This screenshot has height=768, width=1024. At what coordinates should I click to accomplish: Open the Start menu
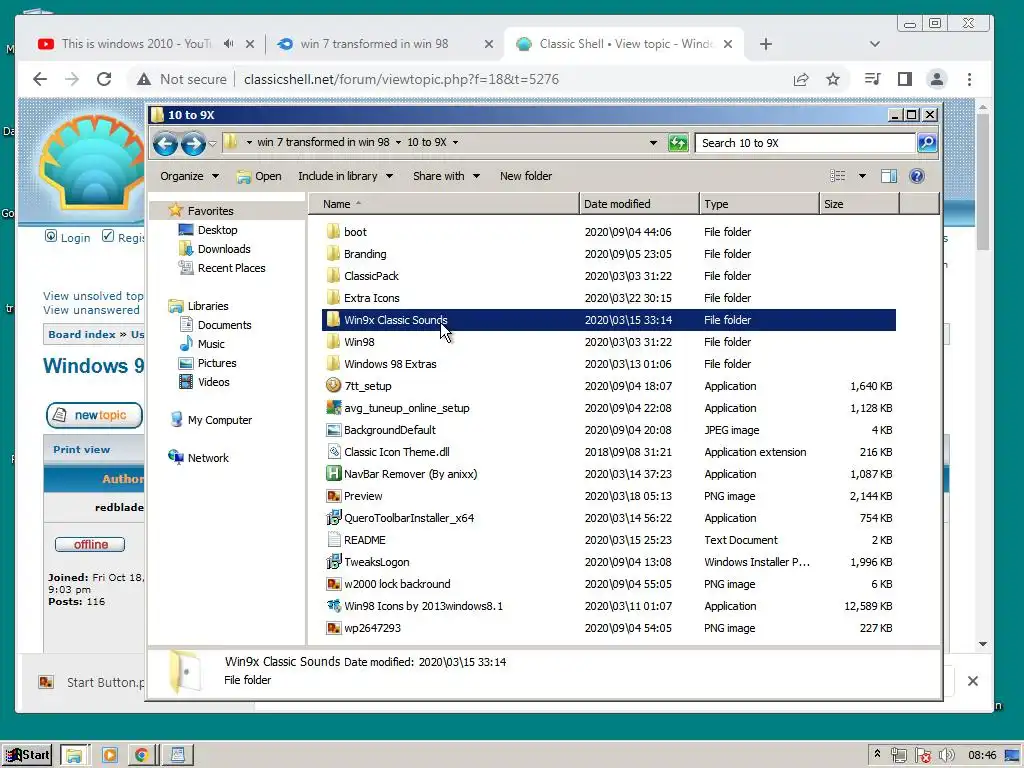28,755
